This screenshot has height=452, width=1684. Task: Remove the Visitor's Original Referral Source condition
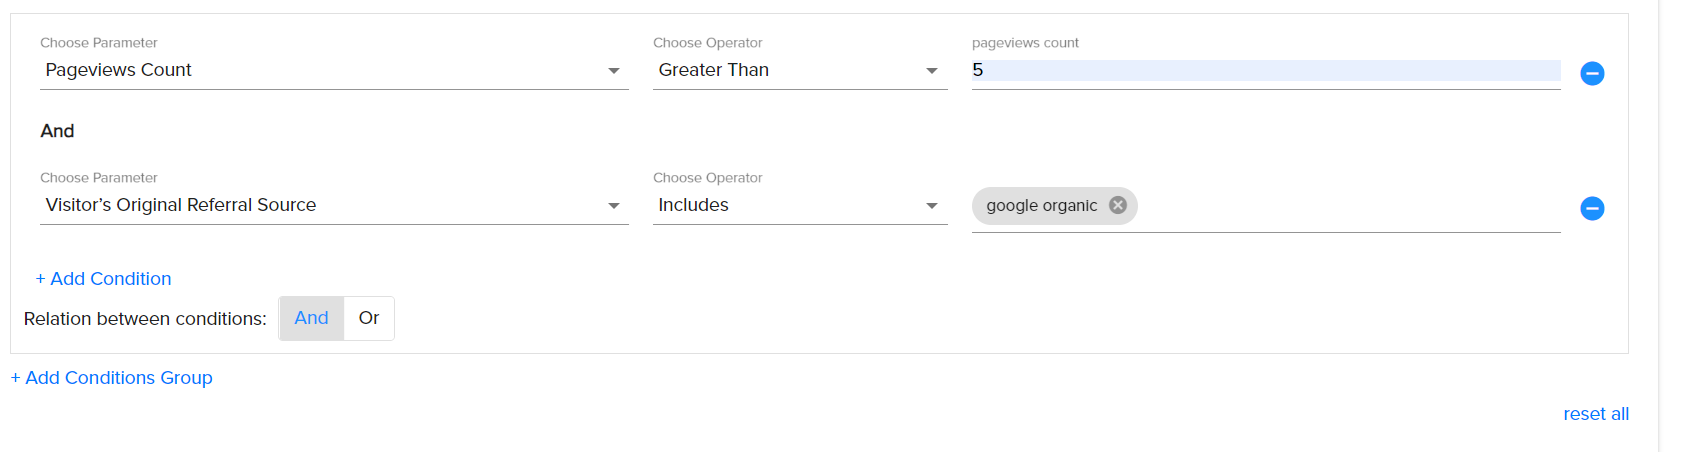[1592, 208]
